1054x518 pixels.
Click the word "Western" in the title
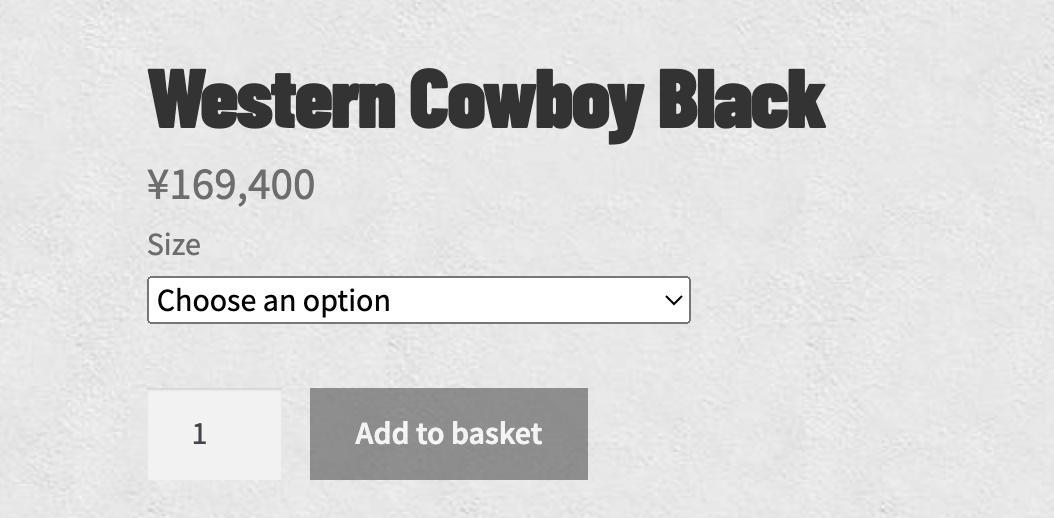[x=272, y=99]
